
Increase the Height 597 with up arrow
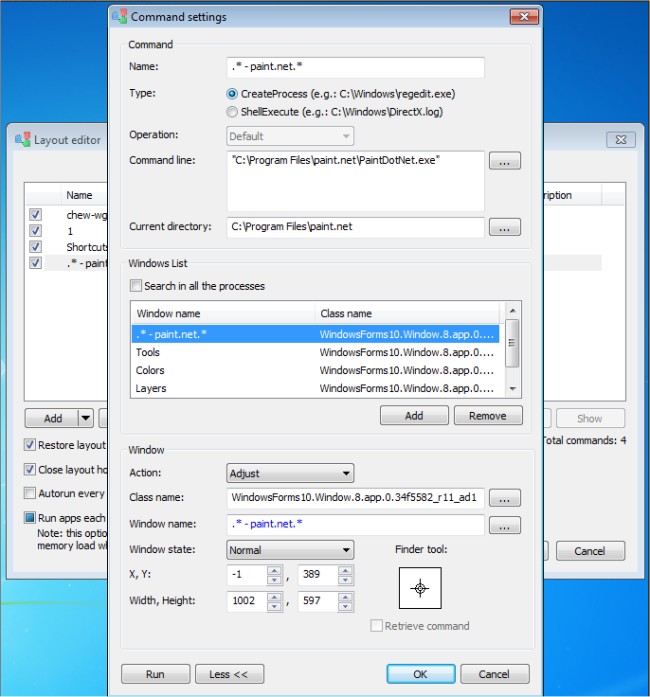pyautogui.click(x=345, y=597)
